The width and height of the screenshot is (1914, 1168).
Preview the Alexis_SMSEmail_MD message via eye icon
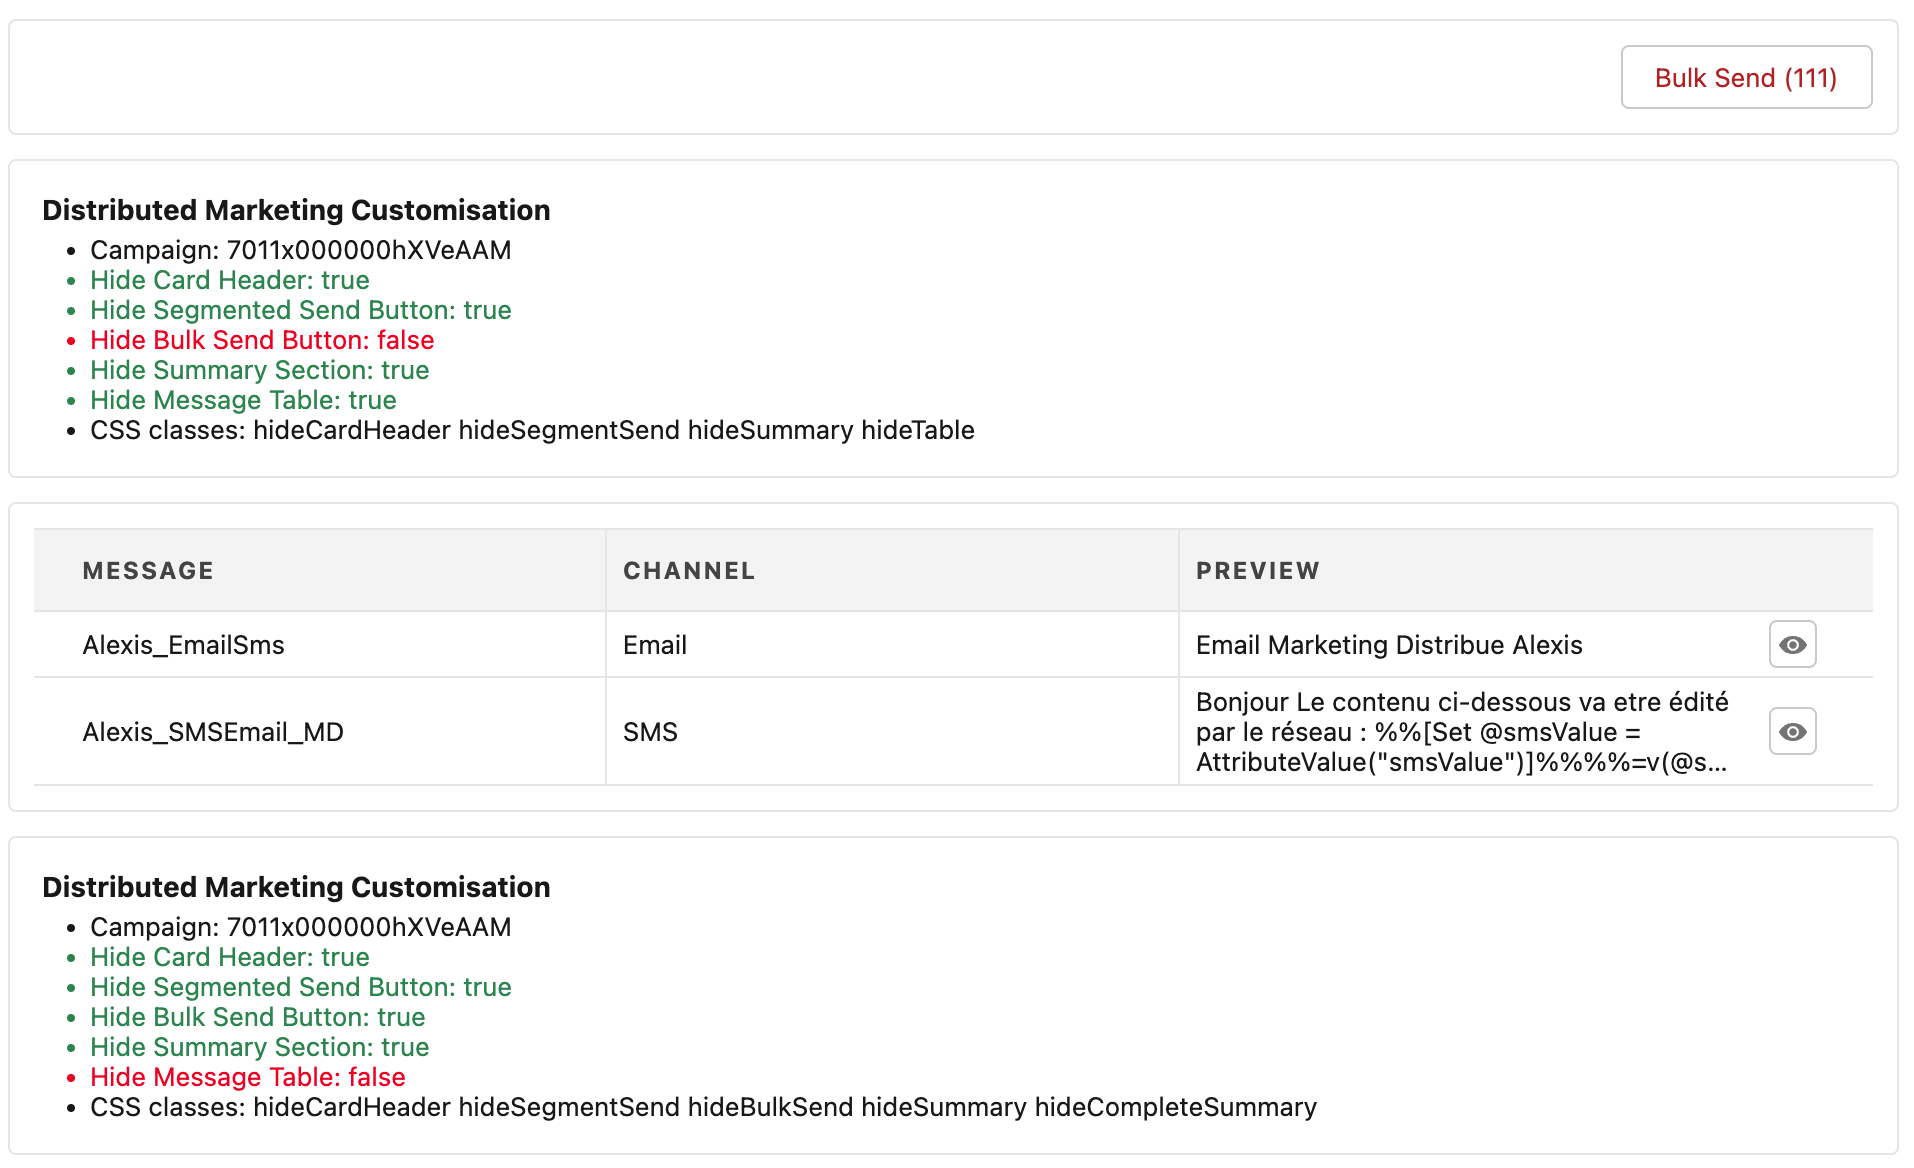pyautogui.click(x=1792, y=731)
